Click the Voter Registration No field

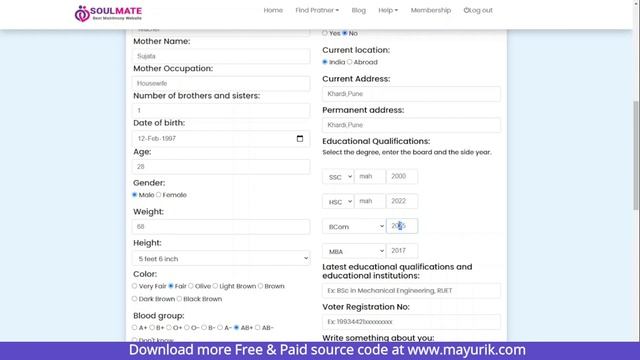point(411,322)
